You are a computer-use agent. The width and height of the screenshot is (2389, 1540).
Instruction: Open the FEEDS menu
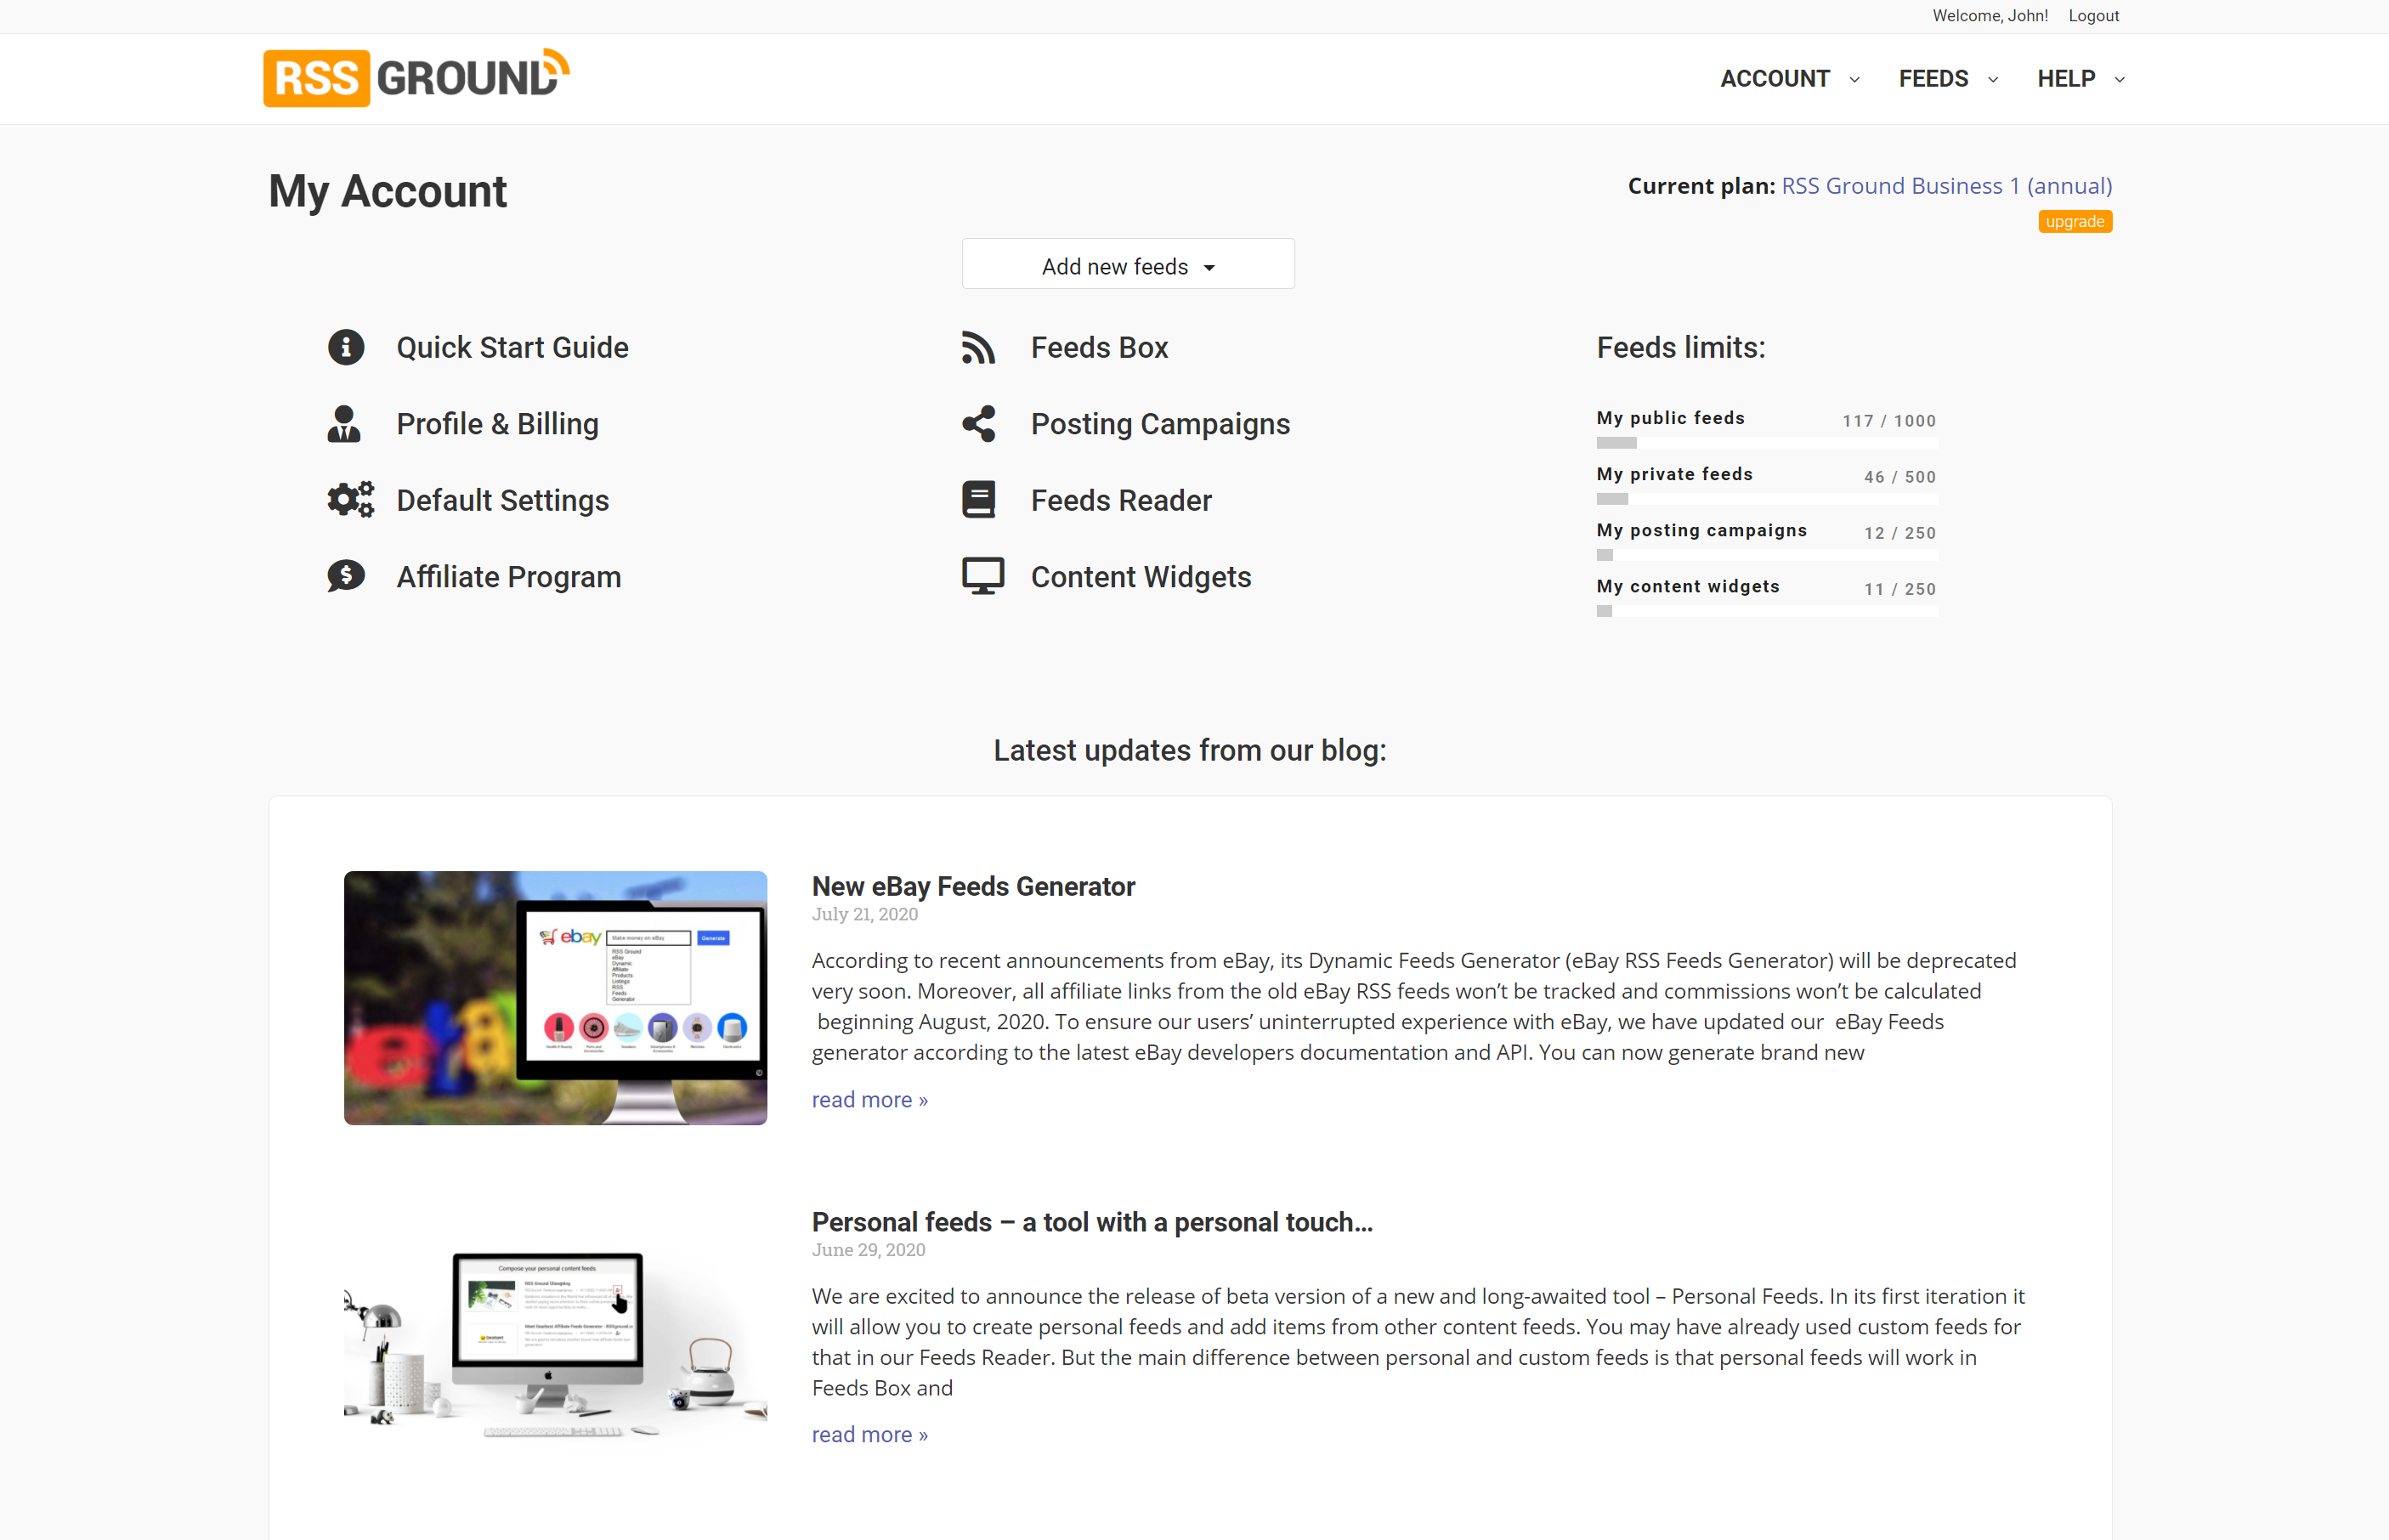point(1933,78)
